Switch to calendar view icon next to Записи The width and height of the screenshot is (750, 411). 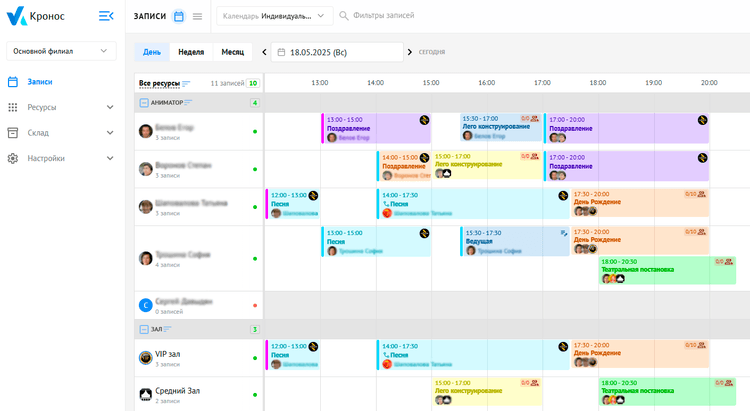[x=178, y=16]
